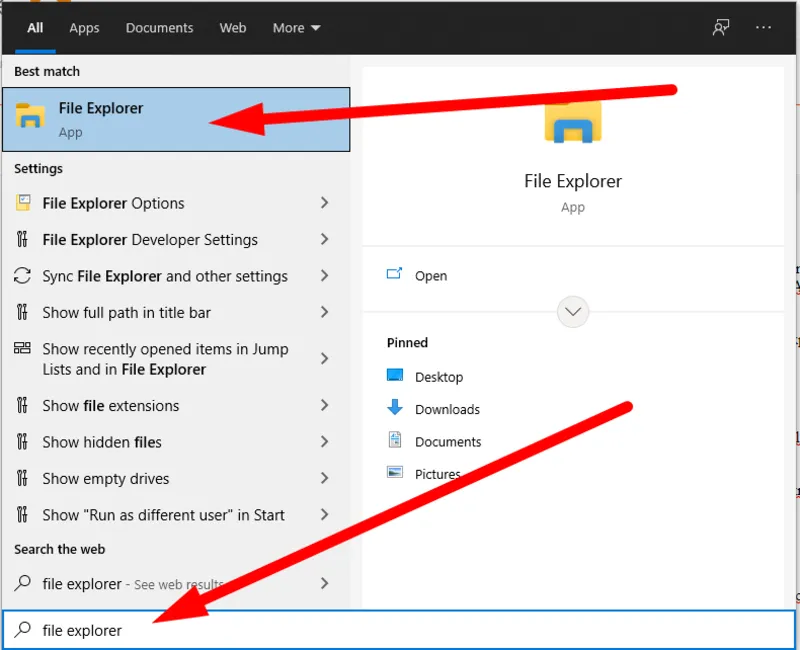Screen dimensions: 800x650
Task: Click the Show hidden files settings icon
Action: (x=22, y=441)
